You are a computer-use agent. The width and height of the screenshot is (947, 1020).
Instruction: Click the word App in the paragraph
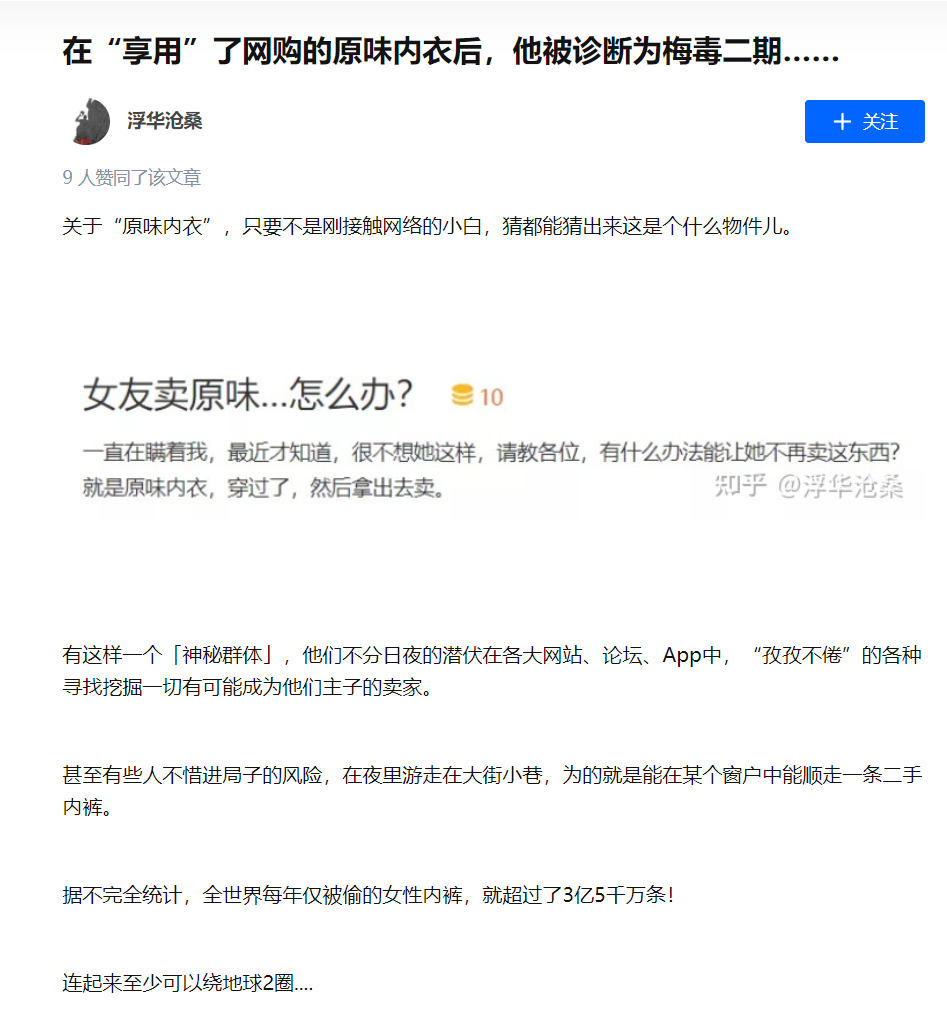pyautogui.click(x=682, y=655)
